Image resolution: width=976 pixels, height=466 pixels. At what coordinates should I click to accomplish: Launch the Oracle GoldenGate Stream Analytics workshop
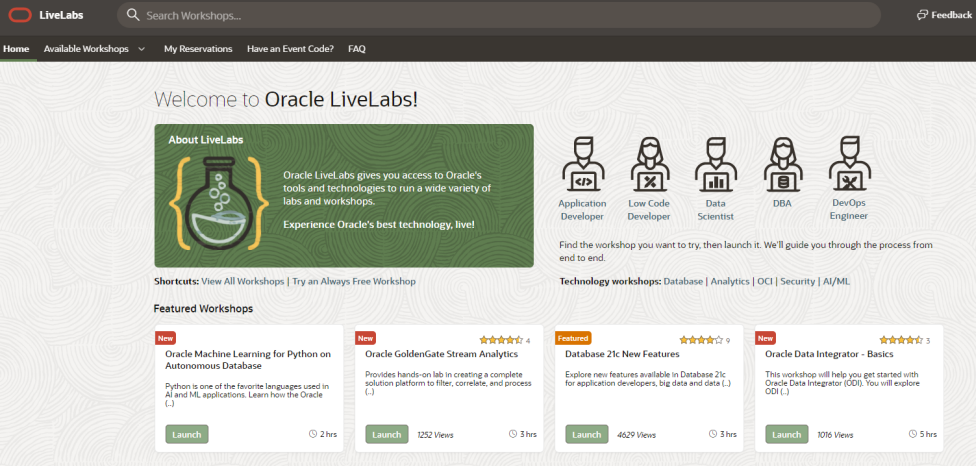(x=387, y=434)
